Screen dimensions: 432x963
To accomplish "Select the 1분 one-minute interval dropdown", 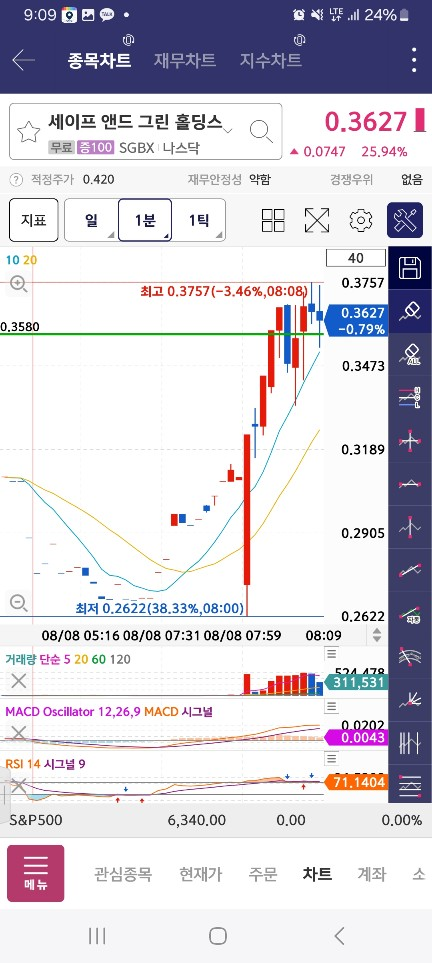I will [x=145, y=220].
